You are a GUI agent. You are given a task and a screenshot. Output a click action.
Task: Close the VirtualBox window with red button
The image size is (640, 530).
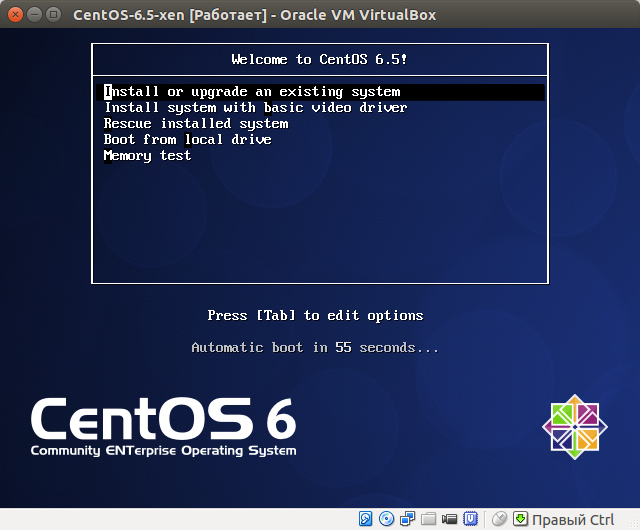[x=15, y=15]
